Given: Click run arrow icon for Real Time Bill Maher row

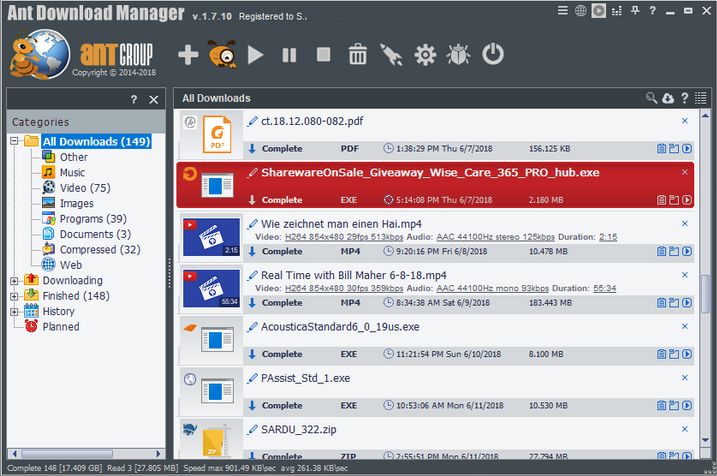Looking at the screenshot, I should 687,302.
